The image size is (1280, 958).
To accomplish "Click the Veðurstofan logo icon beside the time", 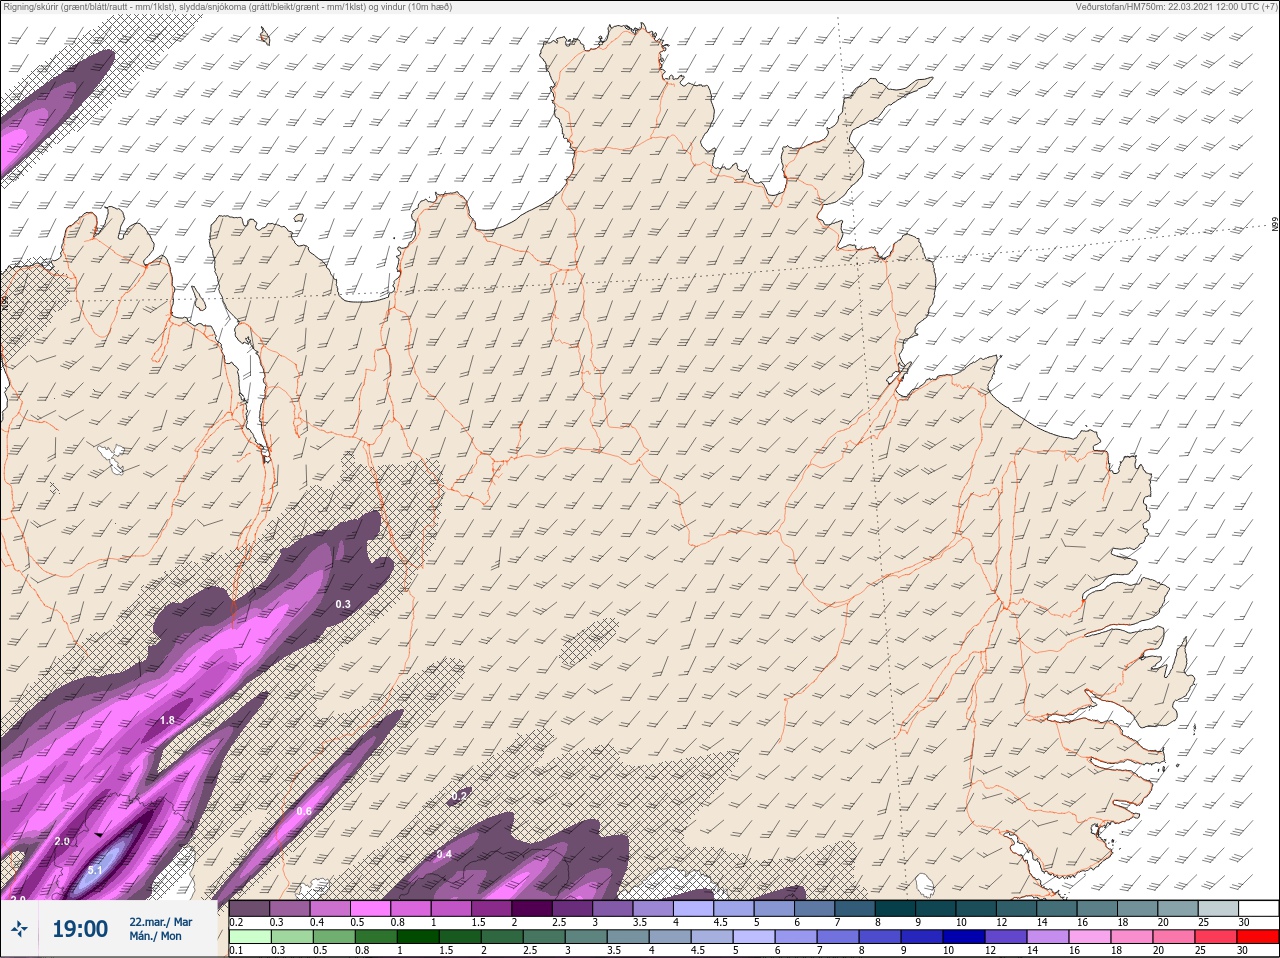I will pyautogui.click(x=19, y=929).
